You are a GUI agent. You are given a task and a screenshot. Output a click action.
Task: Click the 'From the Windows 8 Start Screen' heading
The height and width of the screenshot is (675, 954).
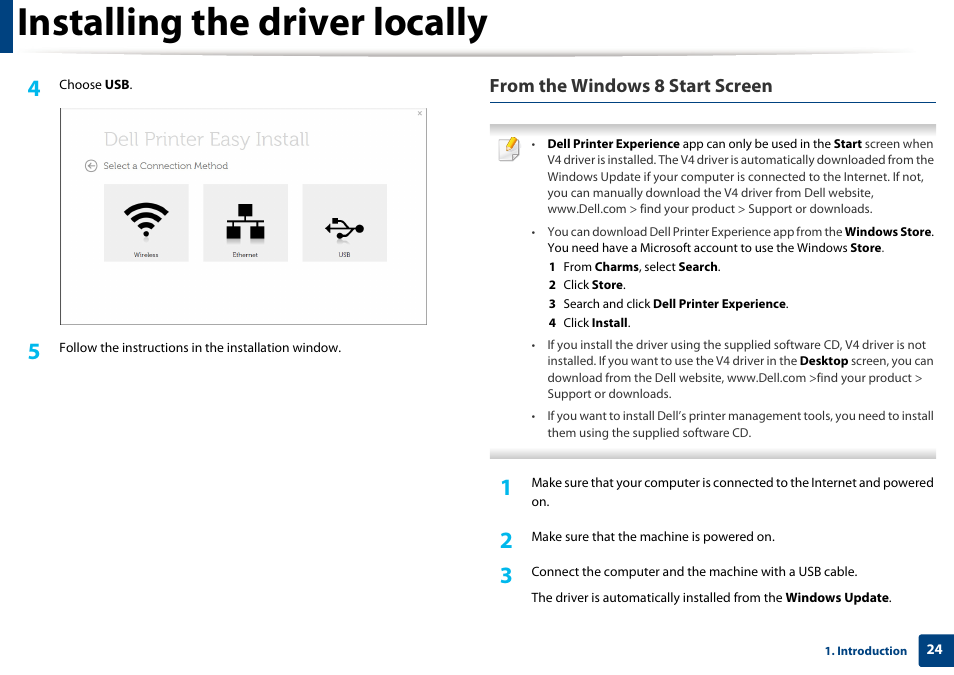631,86
